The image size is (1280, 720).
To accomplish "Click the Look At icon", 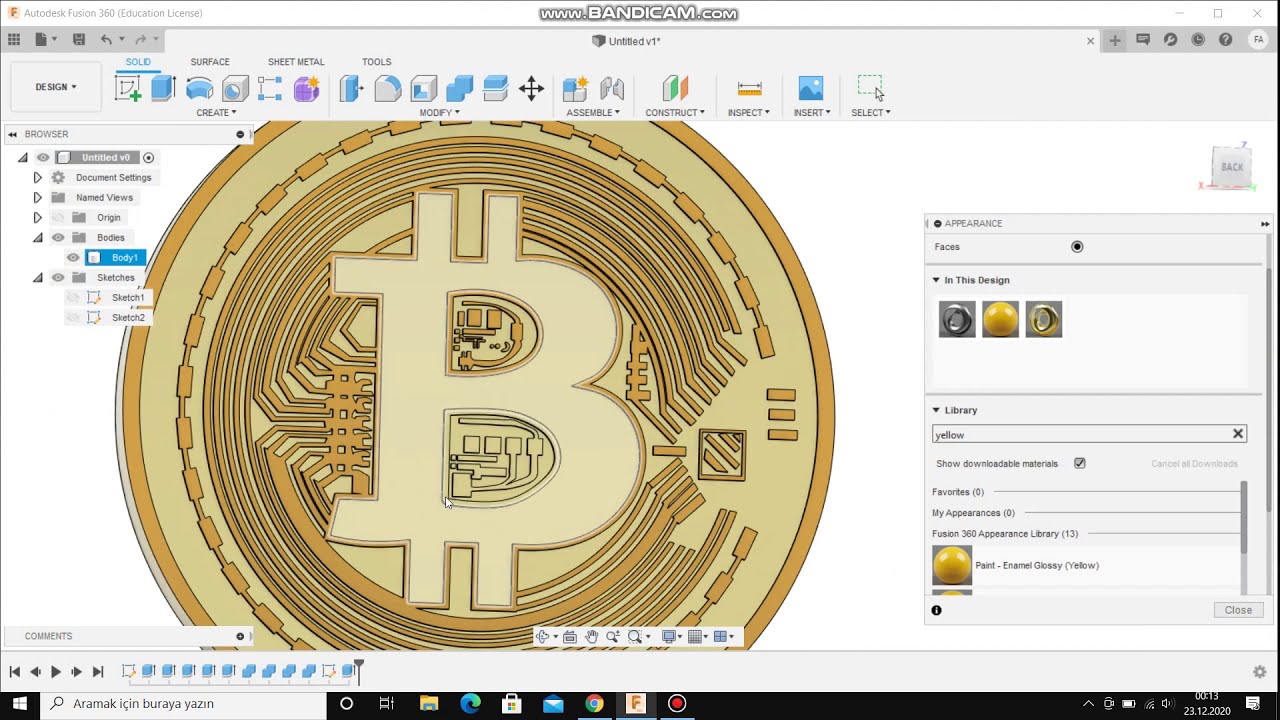I will (570, 637).
